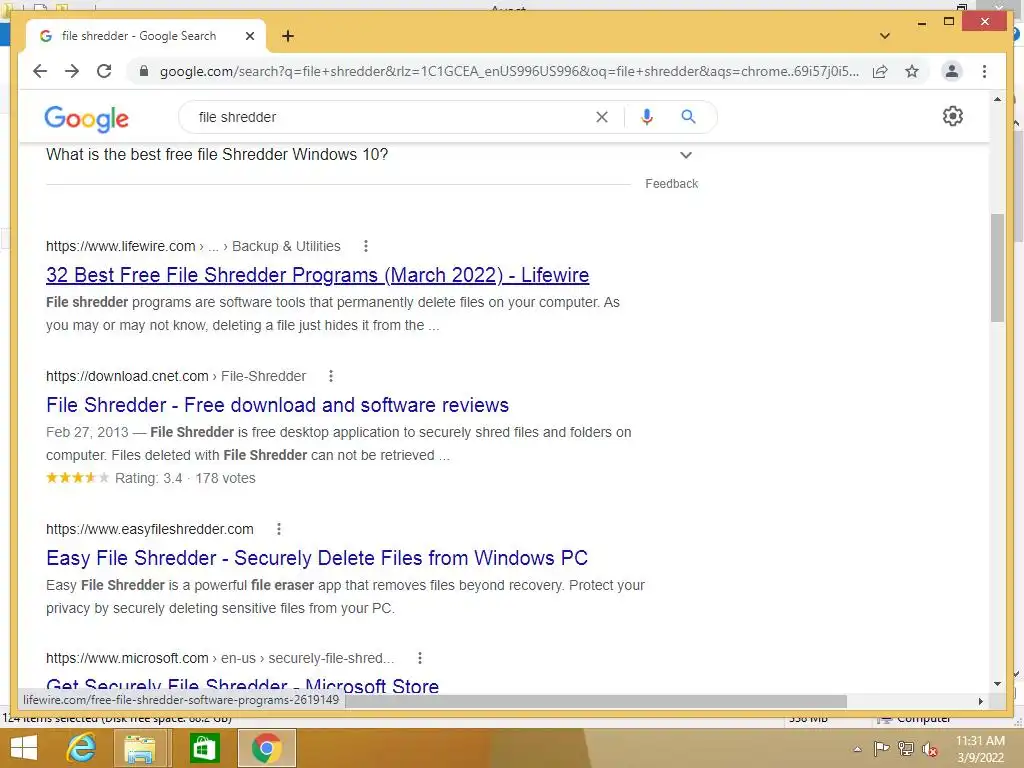Open Chrome's three-dot menu

(x=984, y=71)
